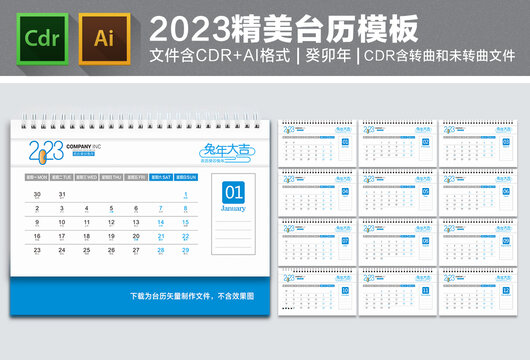Click the FRI weekday header
Screen dimensions: 530x360
coord(136,177)
